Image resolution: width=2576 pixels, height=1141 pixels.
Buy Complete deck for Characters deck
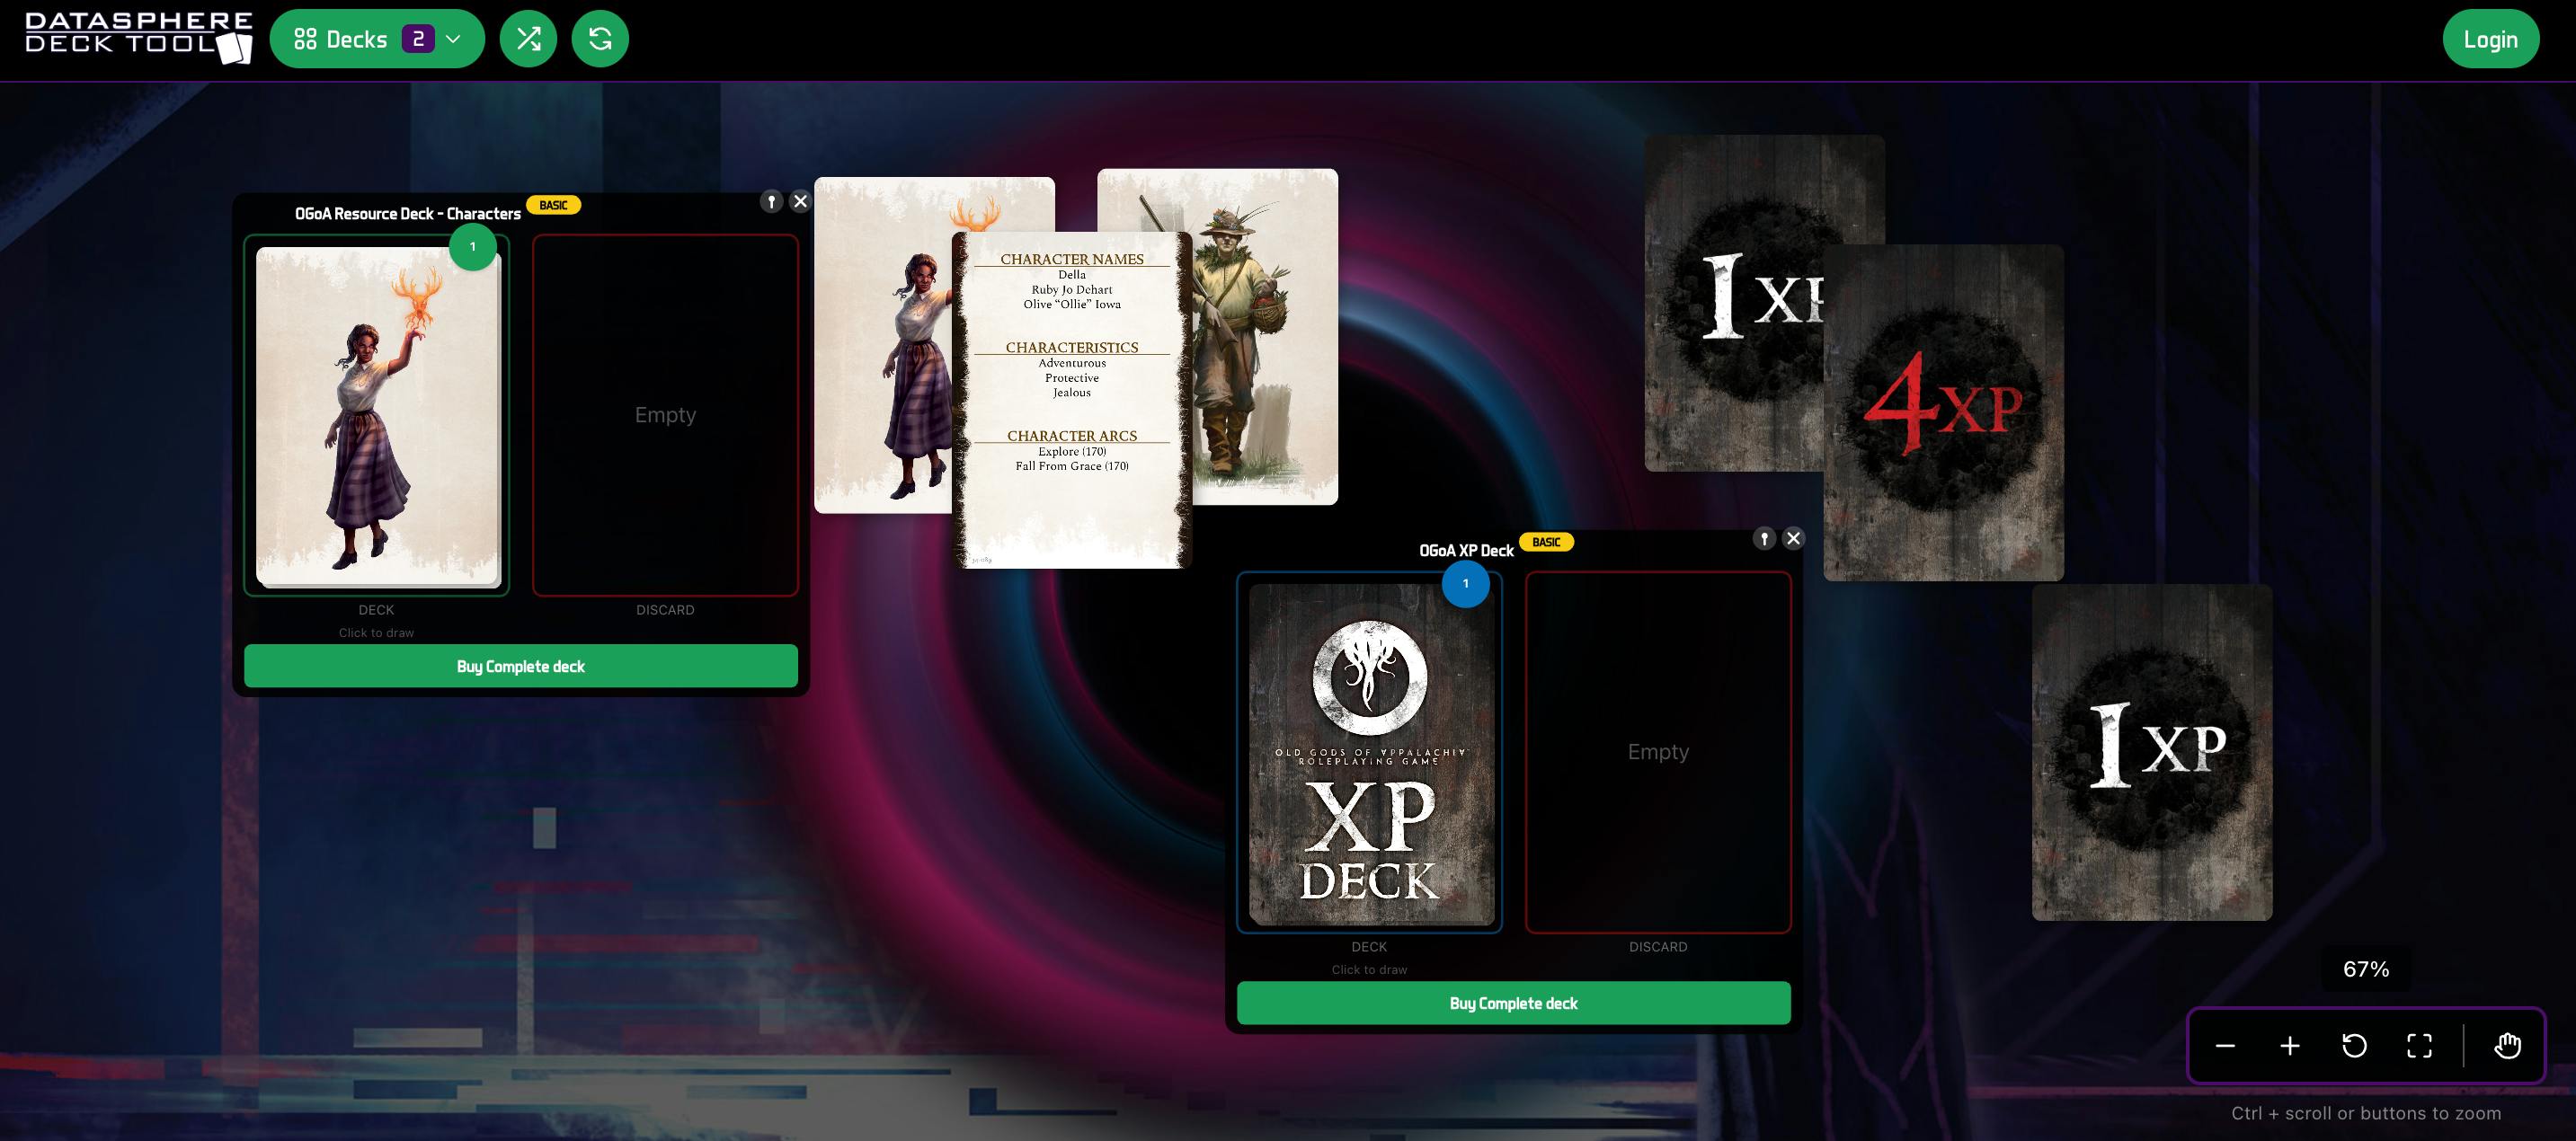pyautogui.click(x=521, y=666)
